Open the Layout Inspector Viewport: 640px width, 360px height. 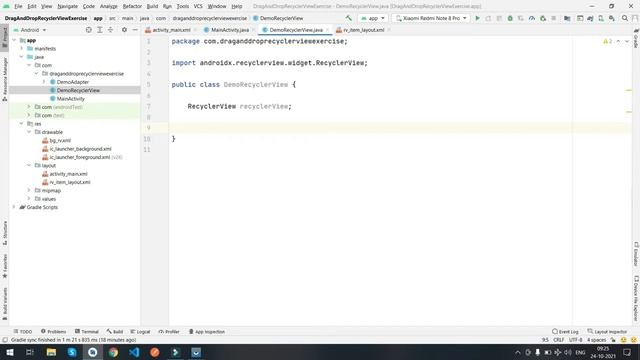coord(607,331)
